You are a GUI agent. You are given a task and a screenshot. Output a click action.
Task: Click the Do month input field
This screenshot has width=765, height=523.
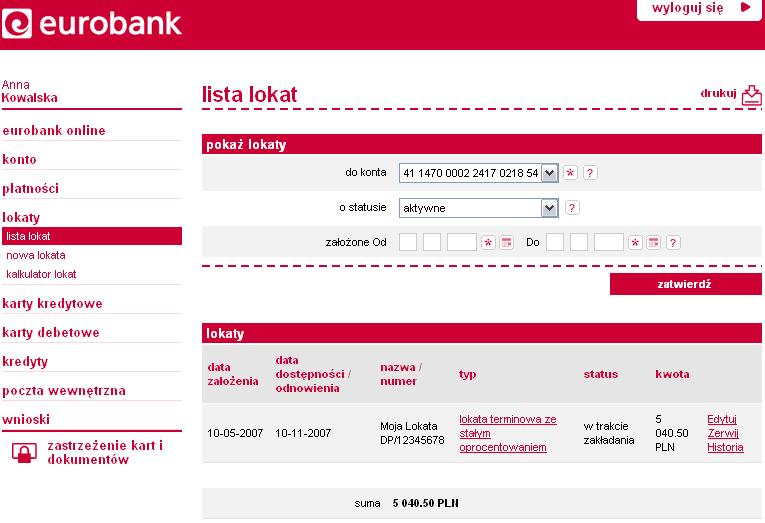(x=579, y=242)
